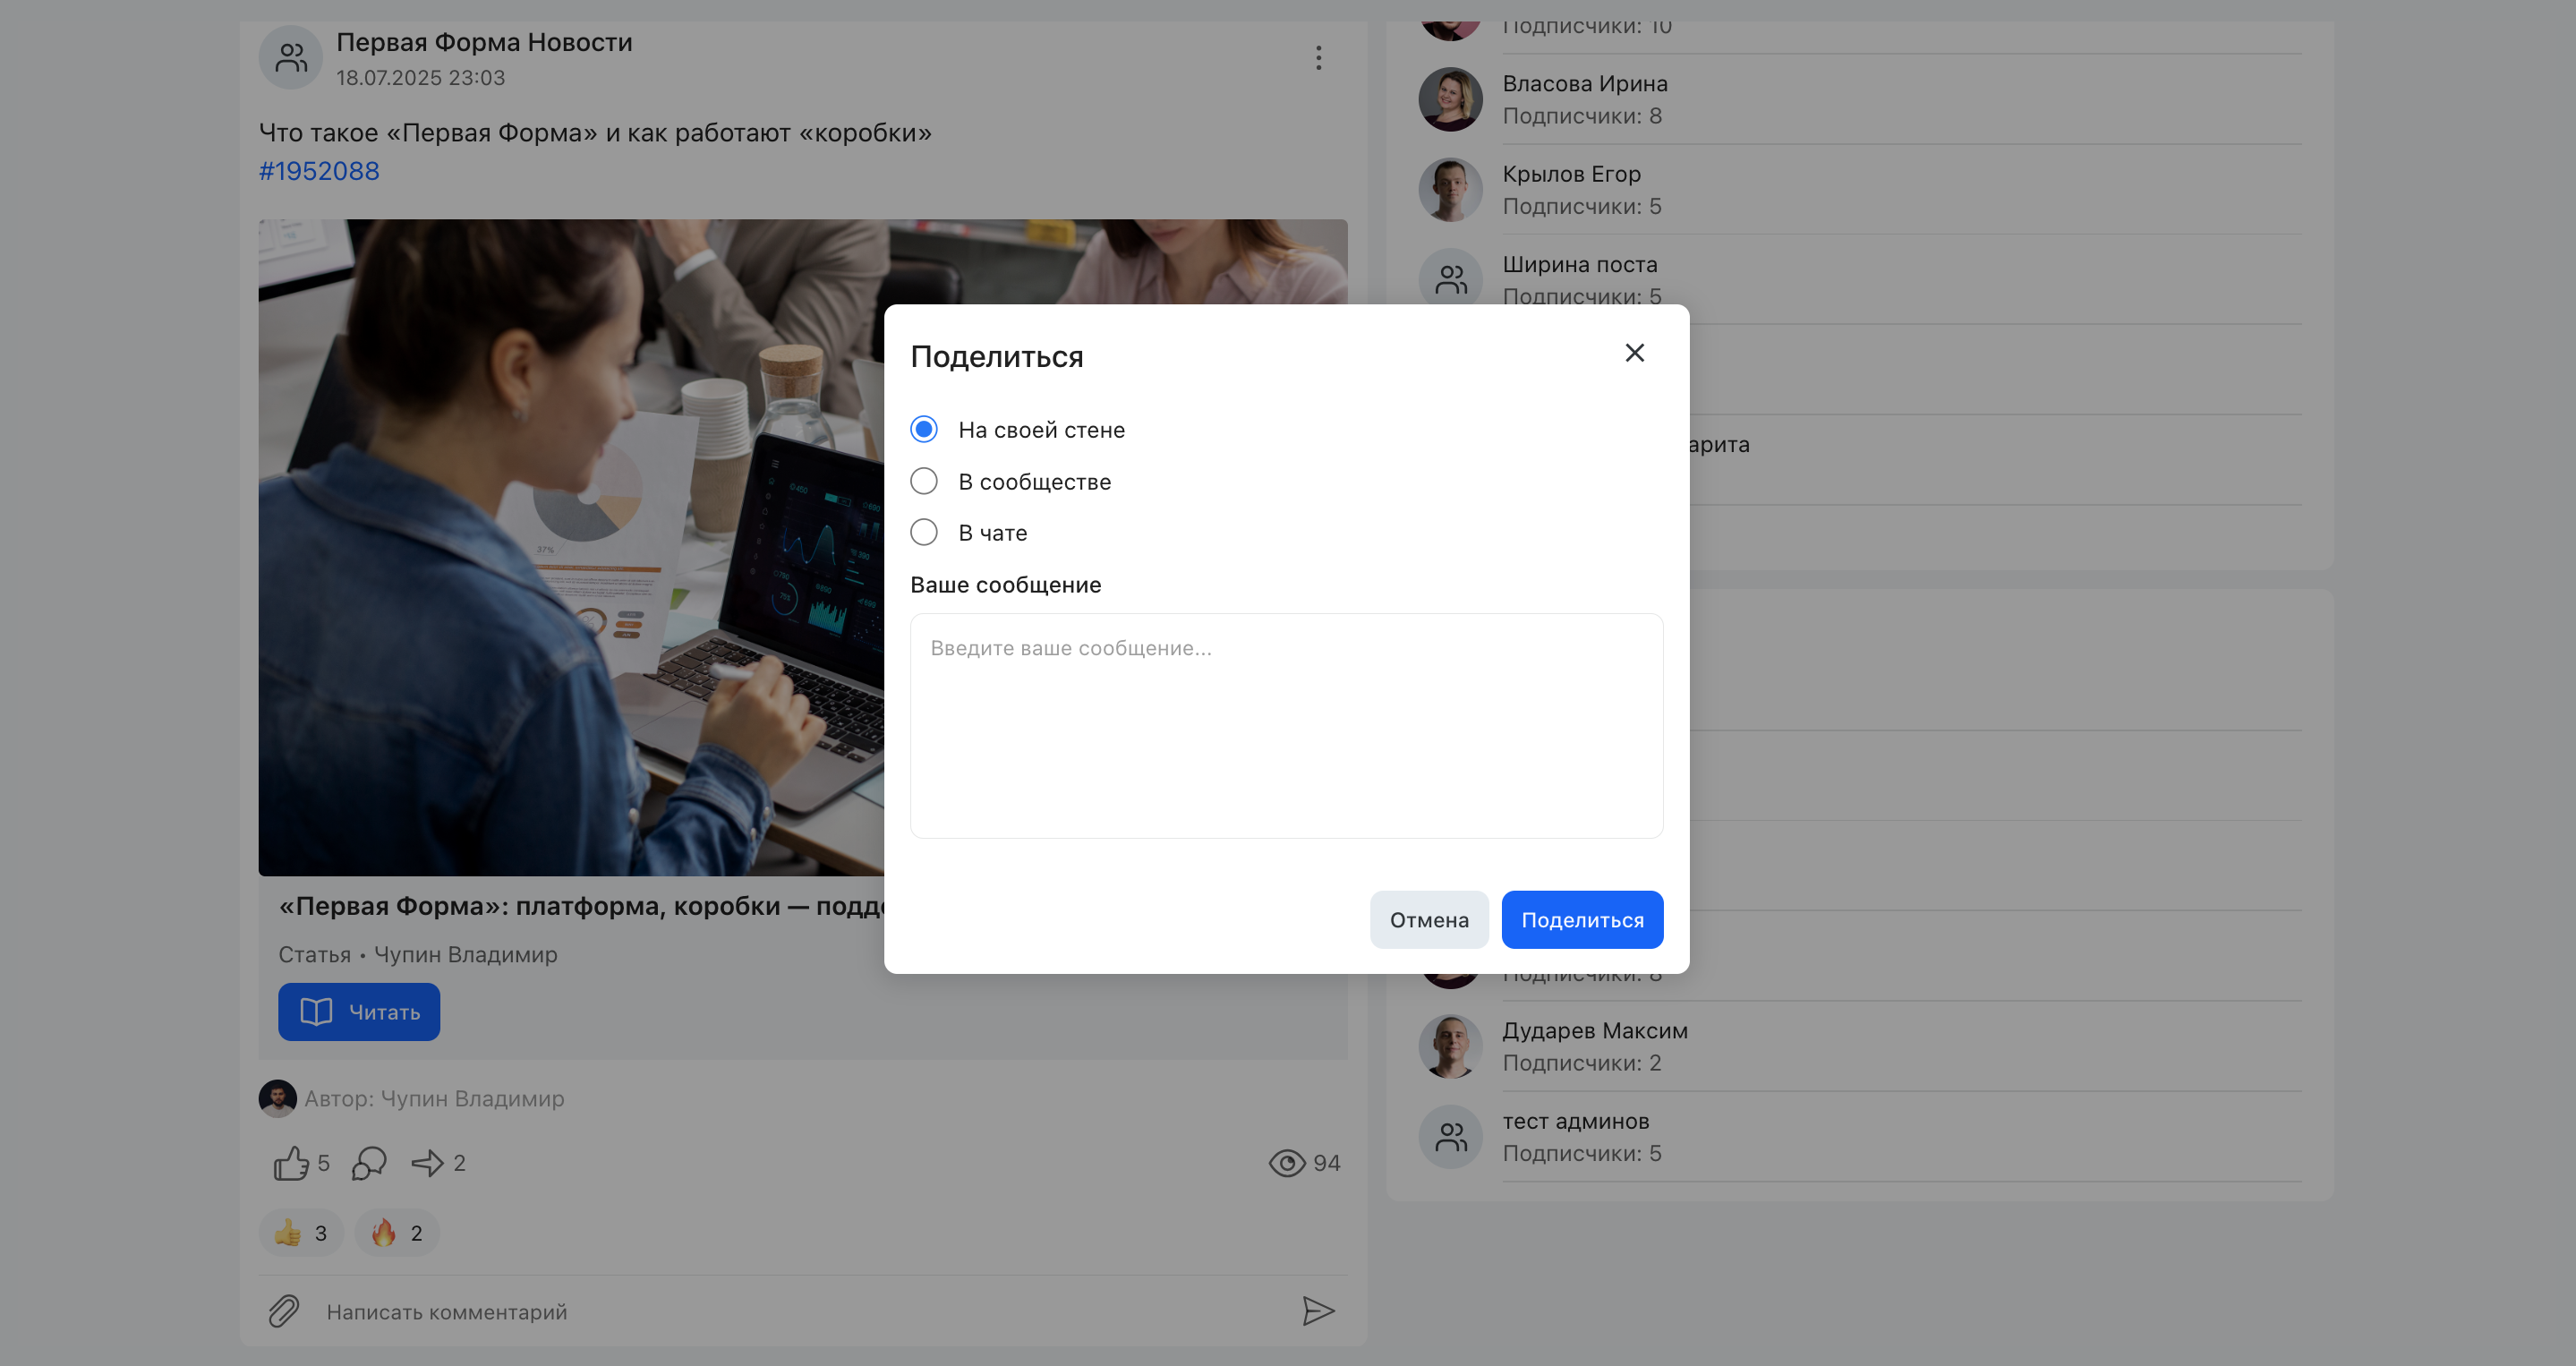Open the Власова Ирина profile

tap(1585, 83)
